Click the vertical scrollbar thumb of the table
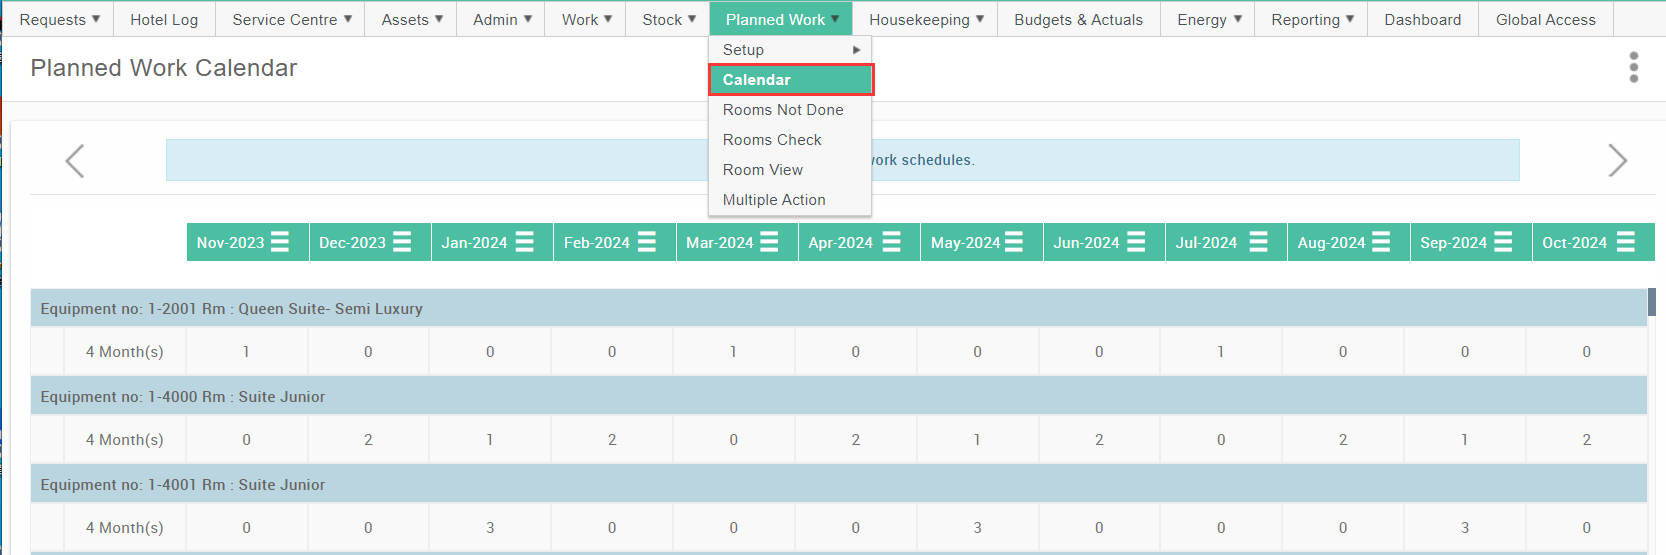1666x555 pixels. [1651, 301]
